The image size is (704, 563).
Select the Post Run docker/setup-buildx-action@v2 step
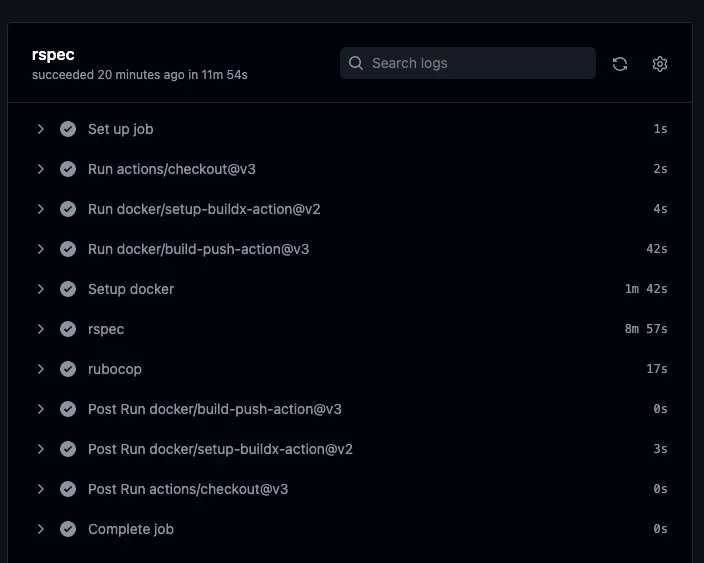click(220, 449)
